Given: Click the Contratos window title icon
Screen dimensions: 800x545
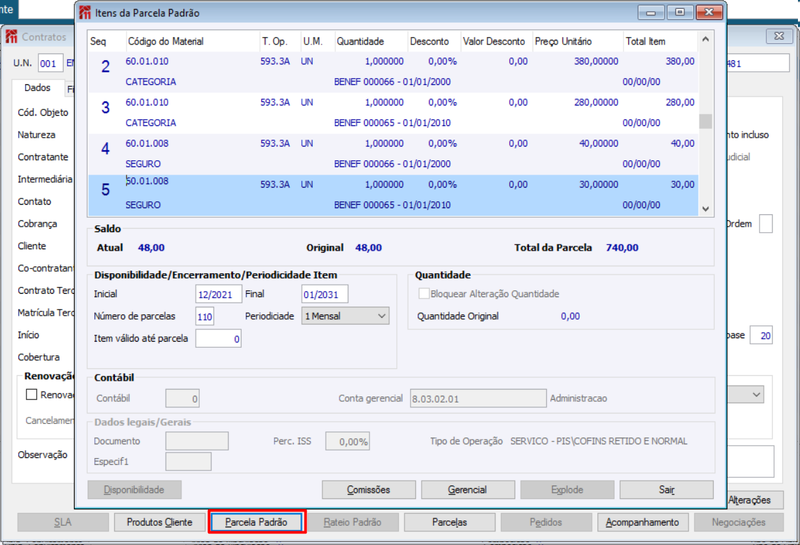Looking at the screenshot, I should point(11,37).
